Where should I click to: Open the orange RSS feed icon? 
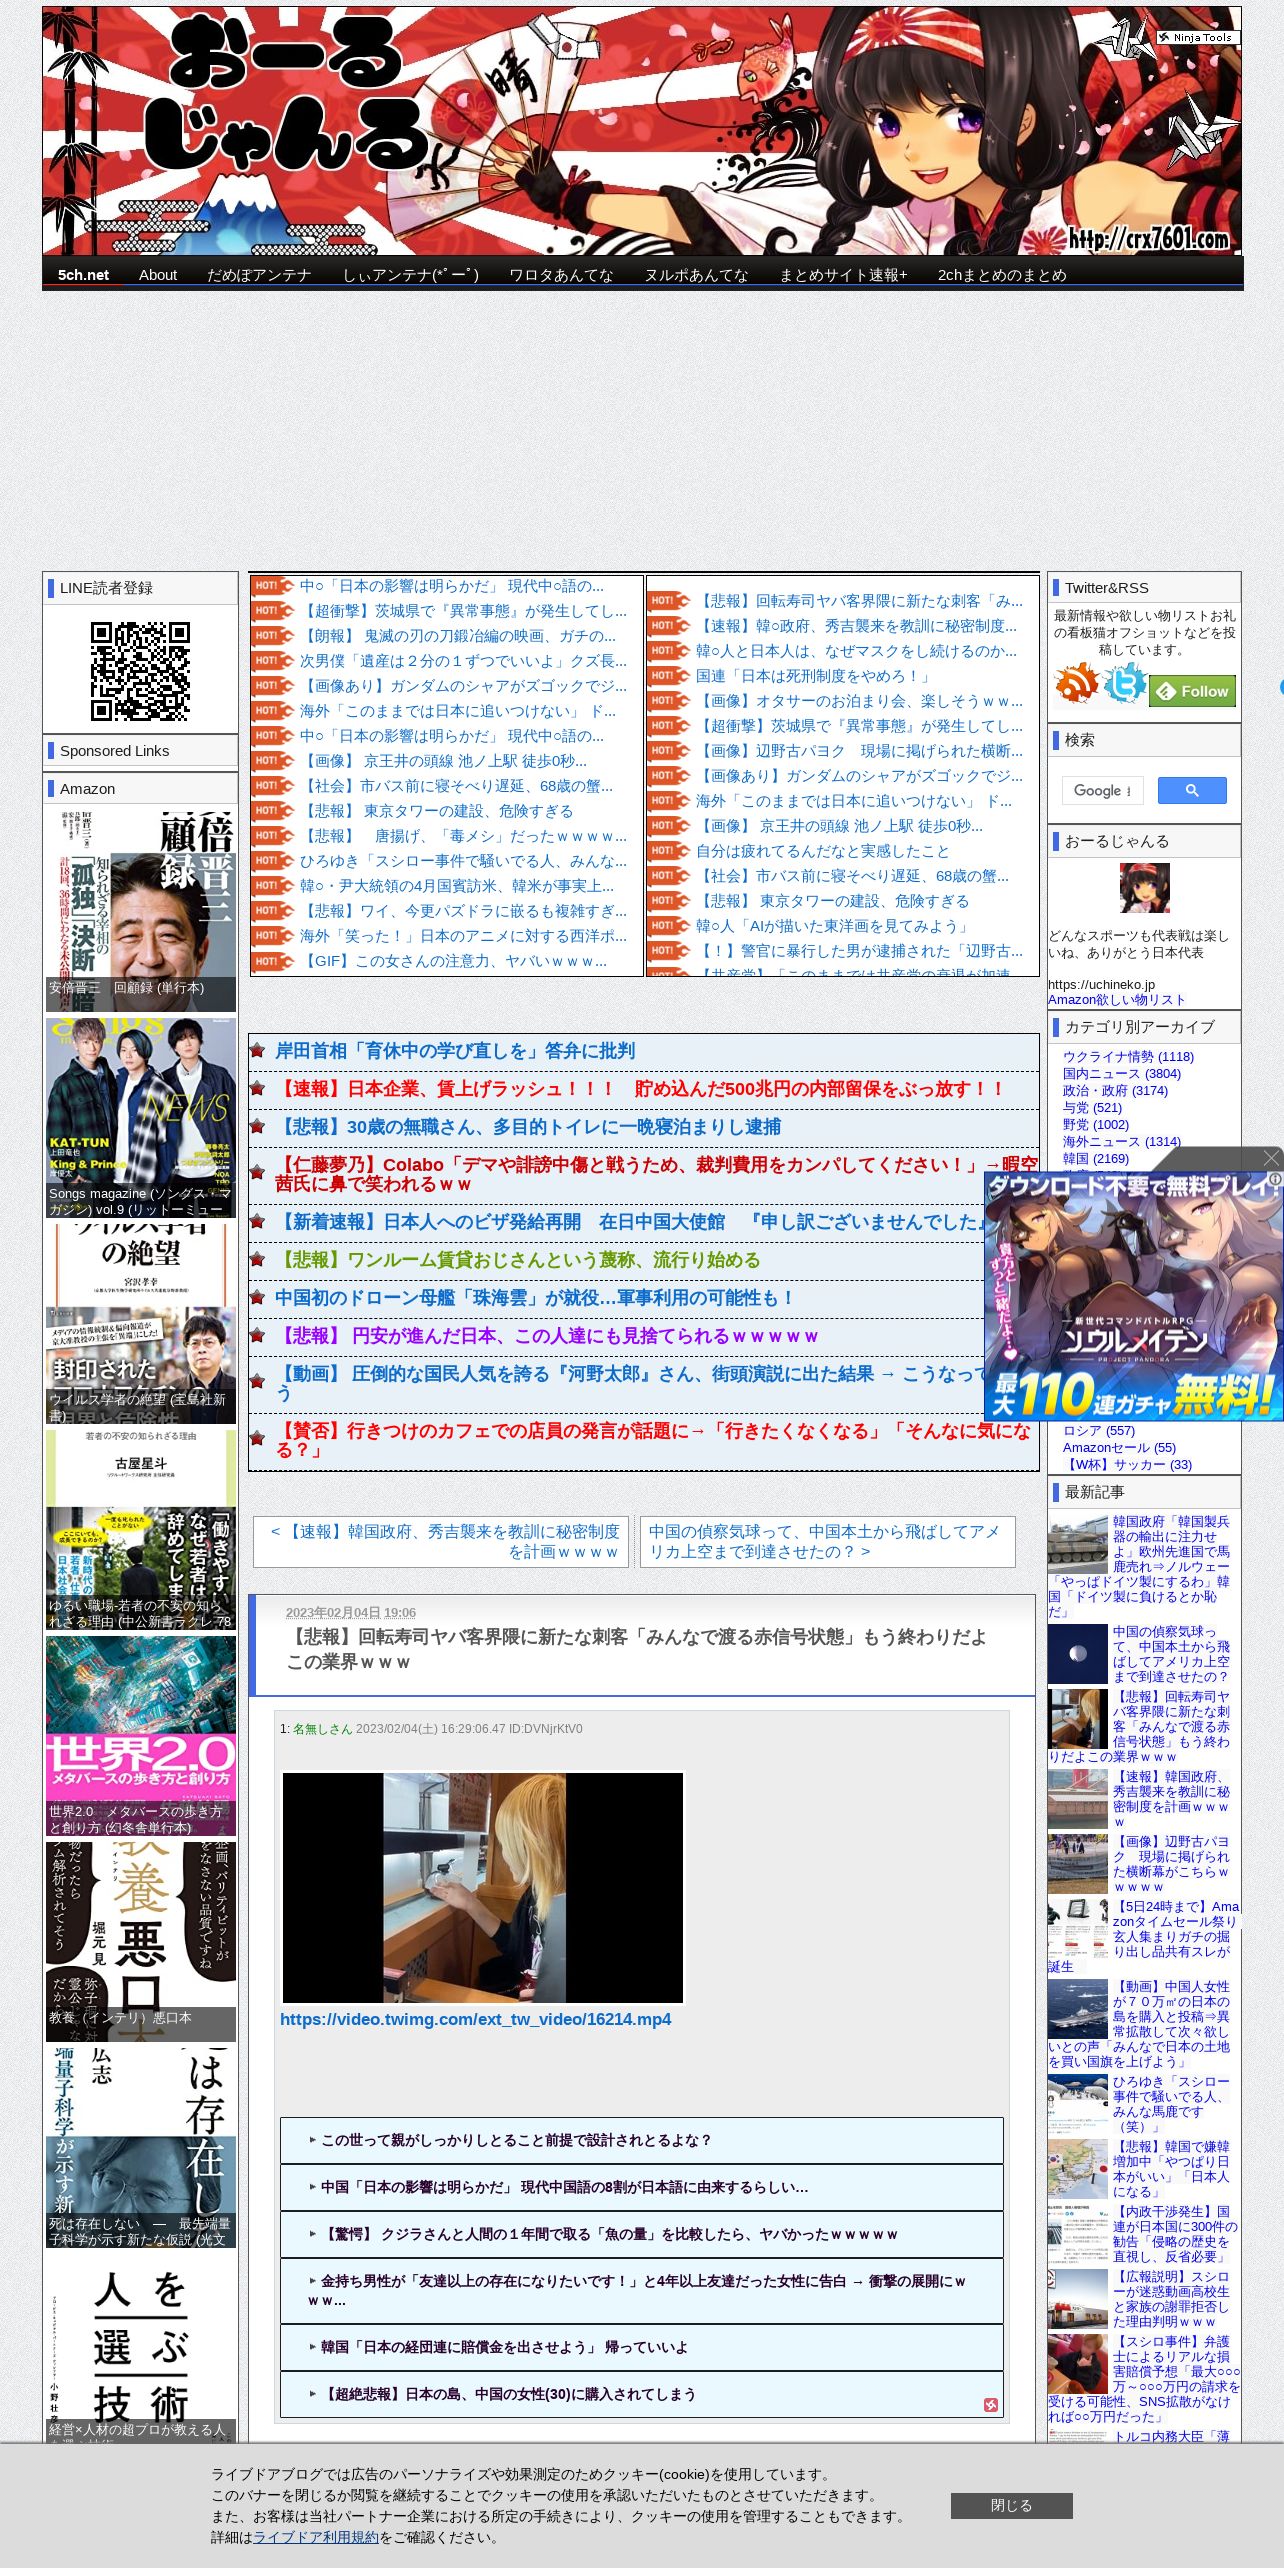[x=1076, y=683]
